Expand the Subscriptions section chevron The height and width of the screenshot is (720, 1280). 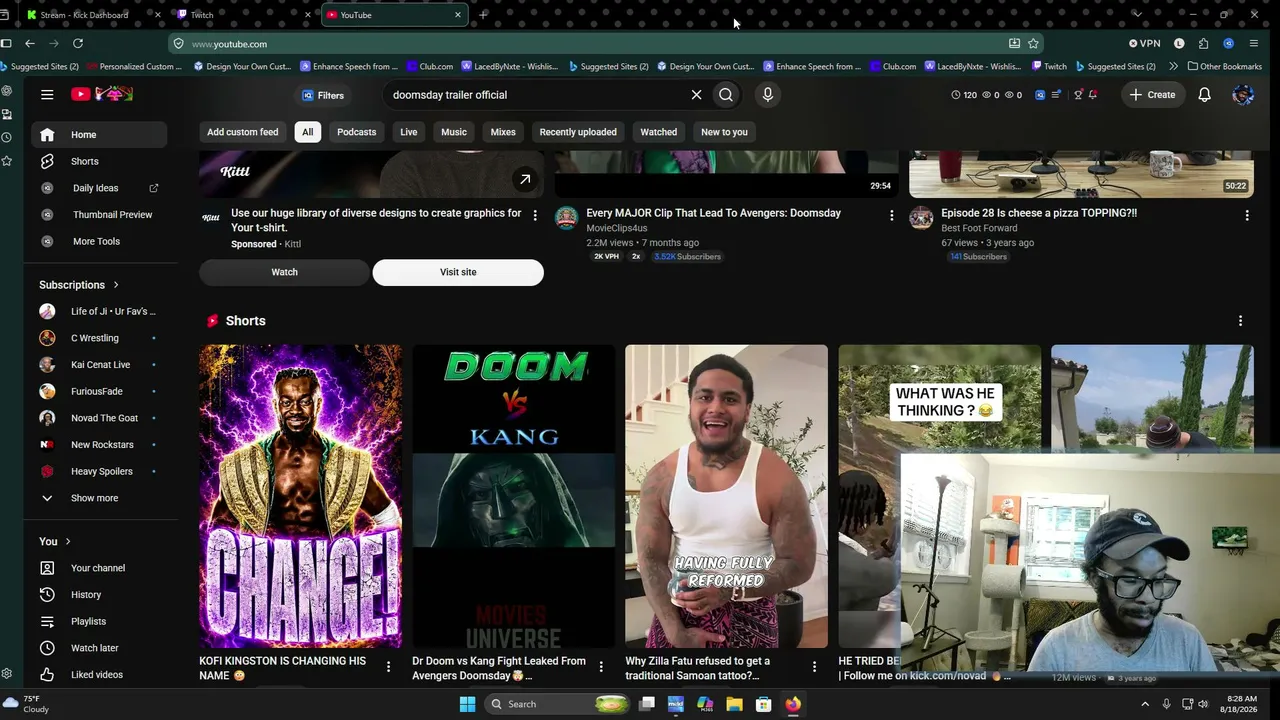116,285
